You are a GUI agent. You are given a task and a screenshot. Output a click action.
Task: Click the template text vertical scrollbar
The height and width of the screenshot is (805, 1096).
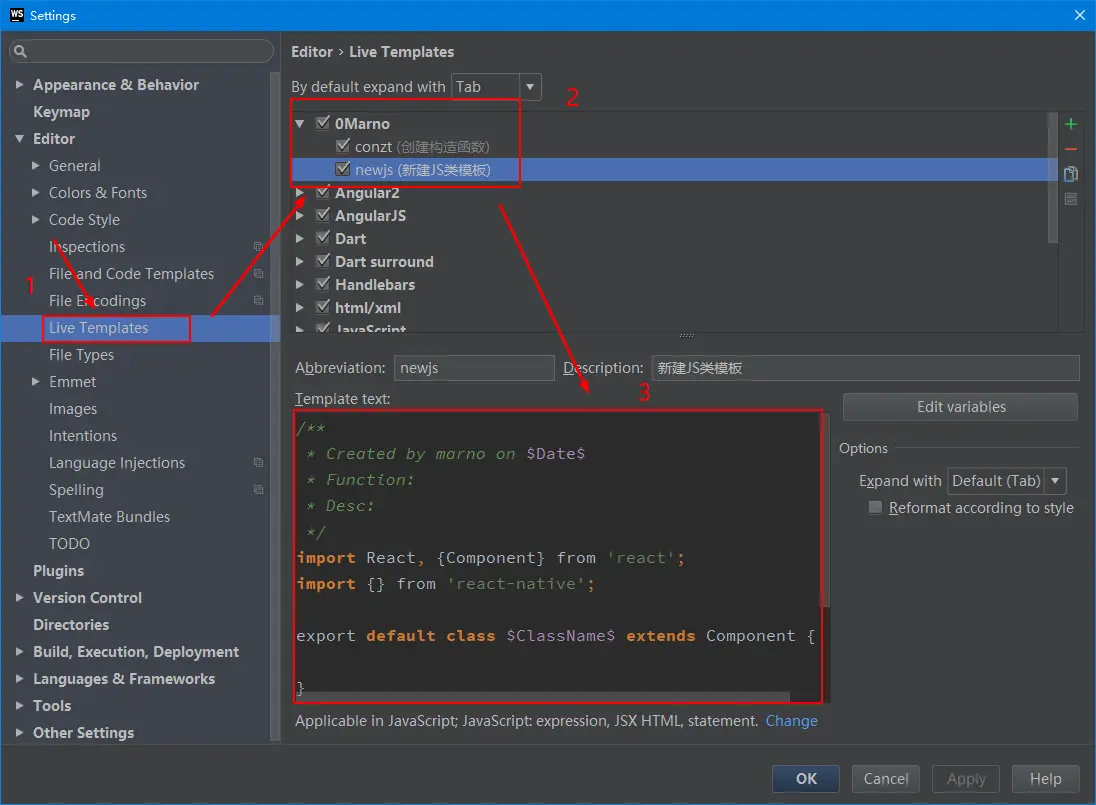tap(825, 510)
